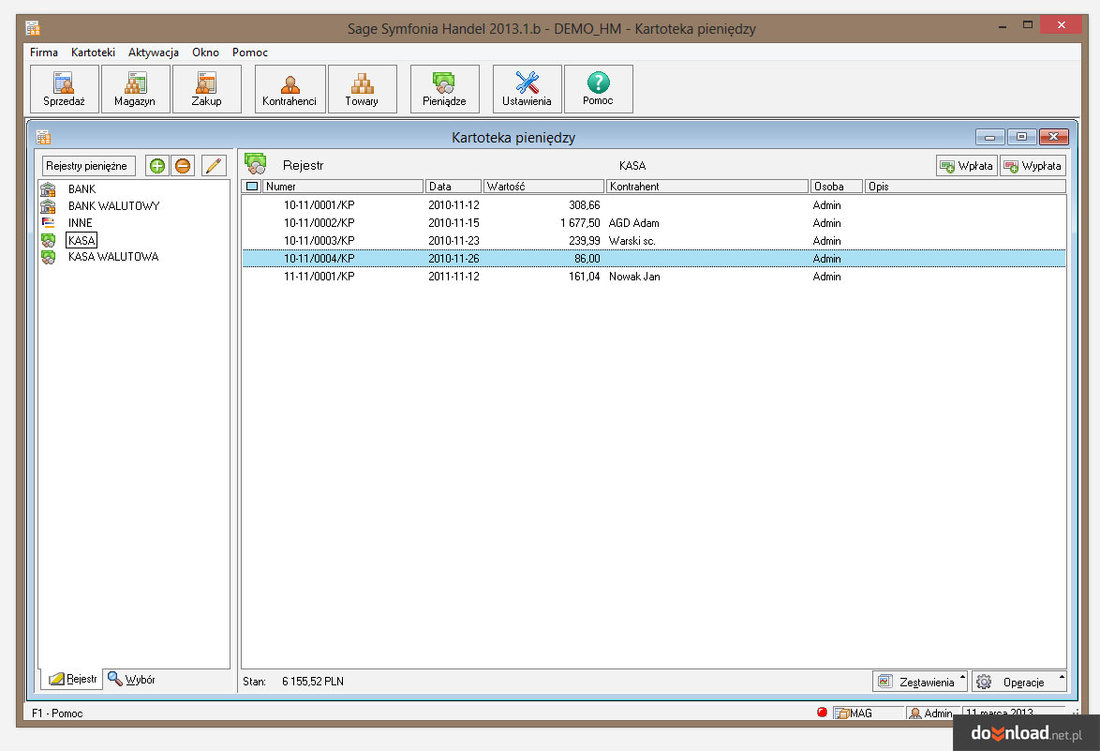Click the INNE register icon
This screenshot has width=1100, height=751.
coord(48,223)
